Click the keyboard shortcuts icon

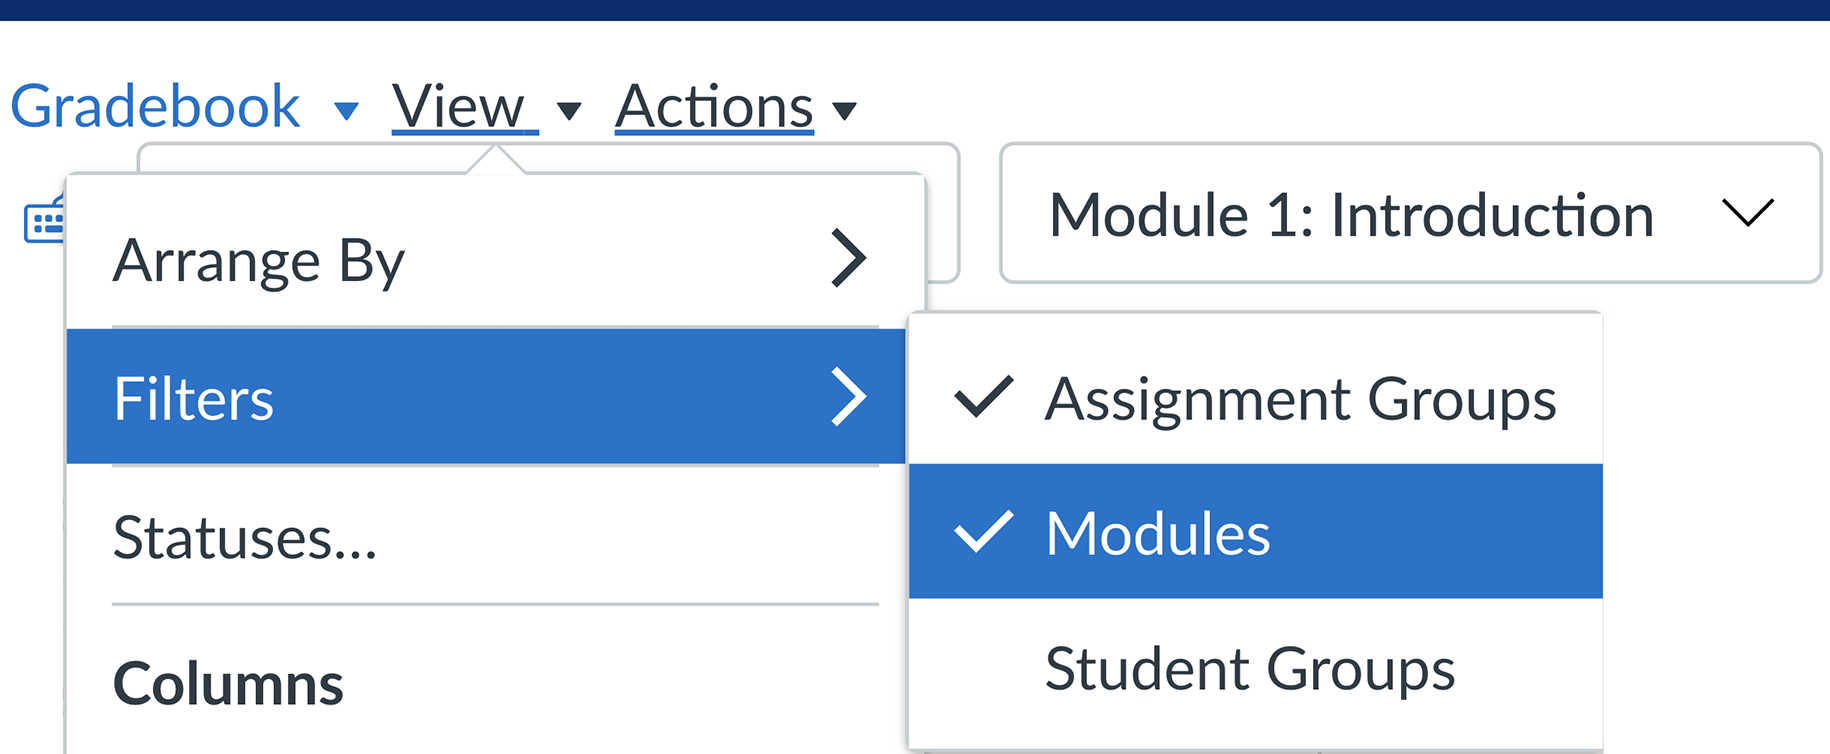[x=45, y=220]
